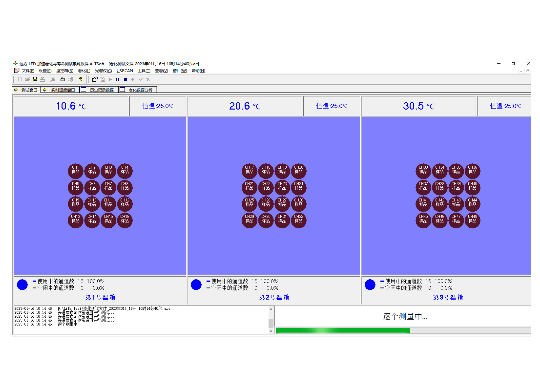Click the pause icon in the toolbar
Image resolution: width=540 pixels, height=380 pixels.
[117, 80]
